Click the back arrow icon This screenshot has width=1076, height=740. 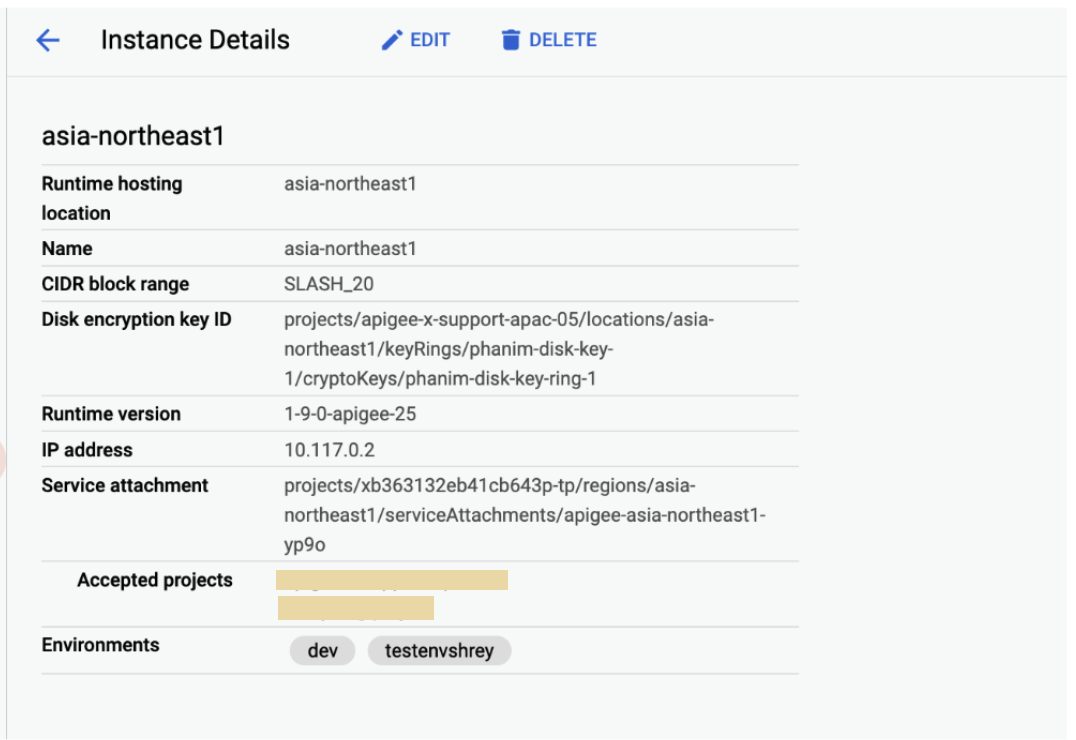48,40
